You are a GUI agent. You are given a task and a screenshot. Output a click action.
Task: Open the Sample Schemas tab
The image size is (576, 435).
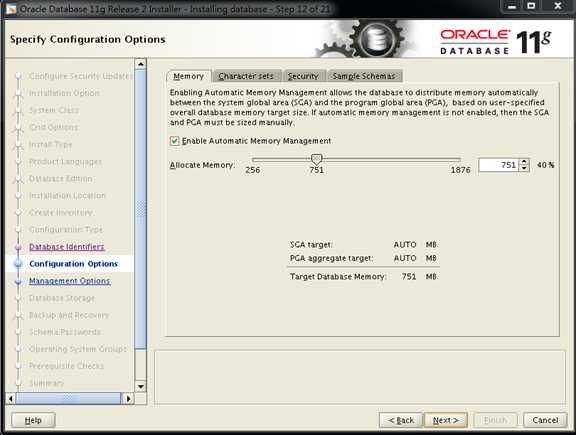click(364, 76)
